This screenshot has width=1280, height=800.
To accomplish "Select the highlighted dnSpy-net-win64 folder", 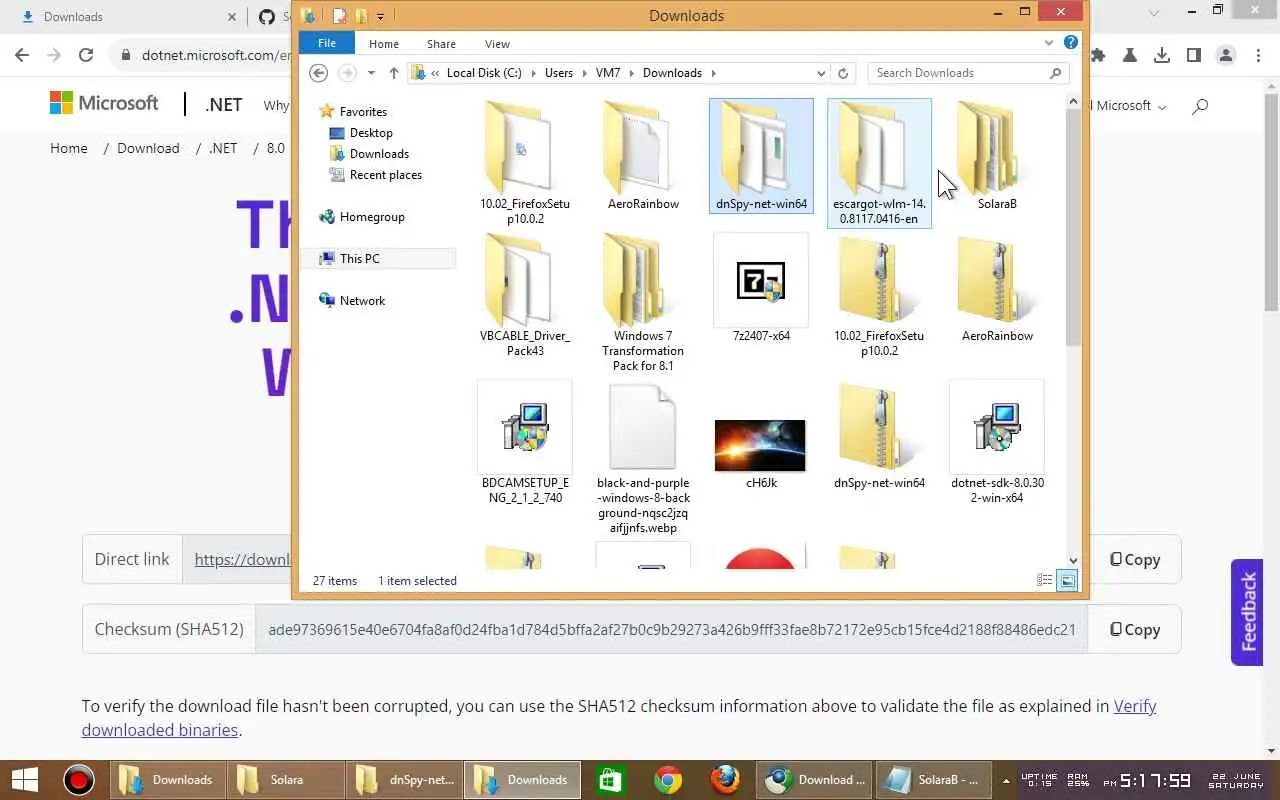I will coord(761,156).
